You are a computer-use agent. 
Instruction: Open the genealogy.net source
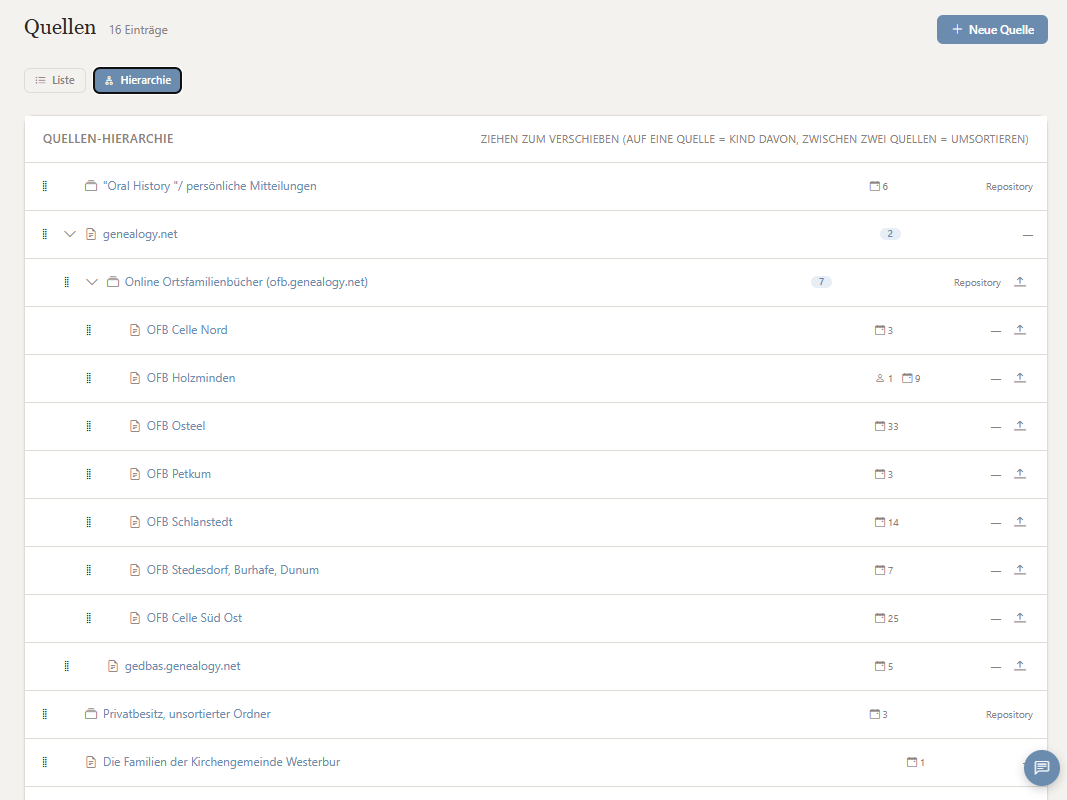click(140, 234)
